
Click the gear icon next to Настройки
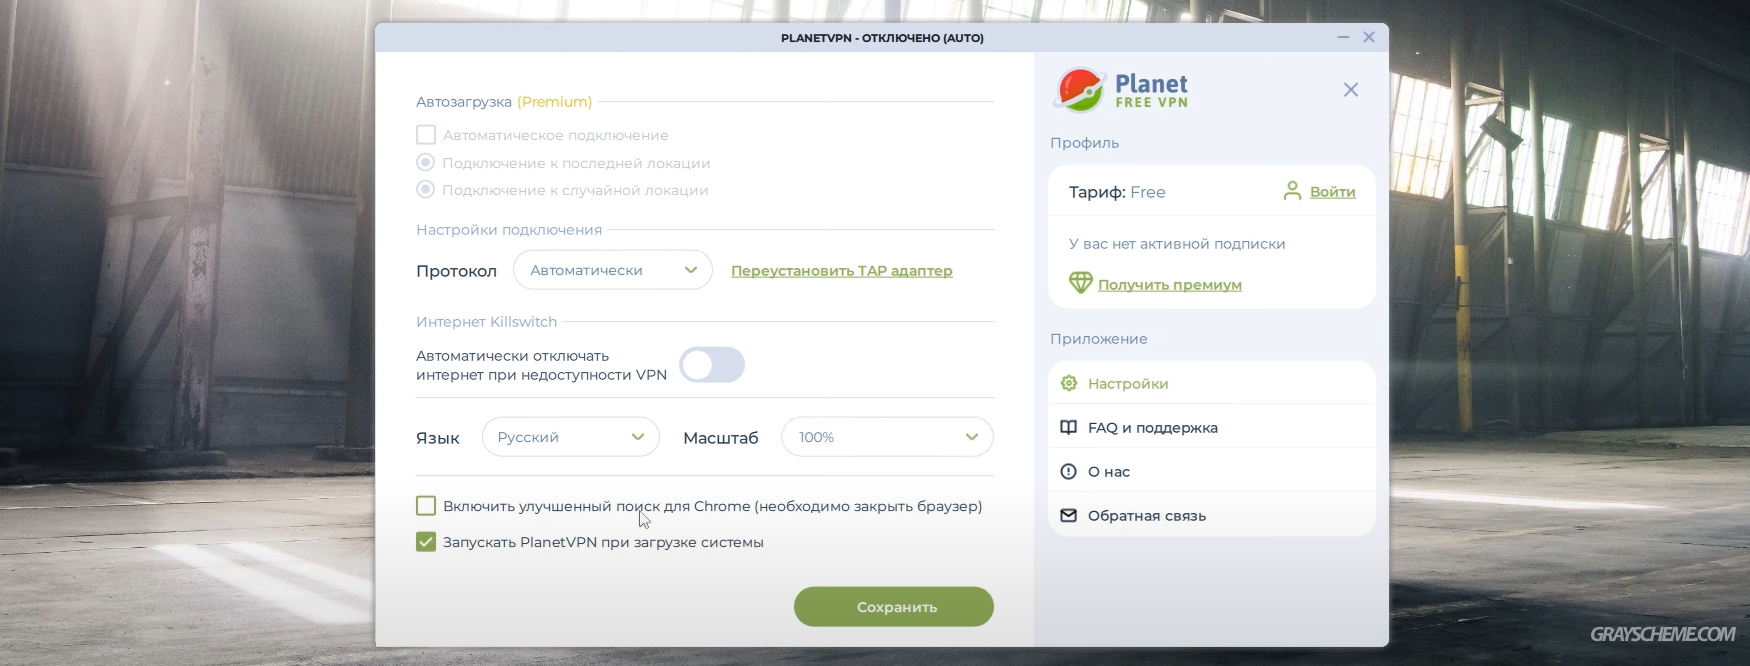coord(1069,383)
